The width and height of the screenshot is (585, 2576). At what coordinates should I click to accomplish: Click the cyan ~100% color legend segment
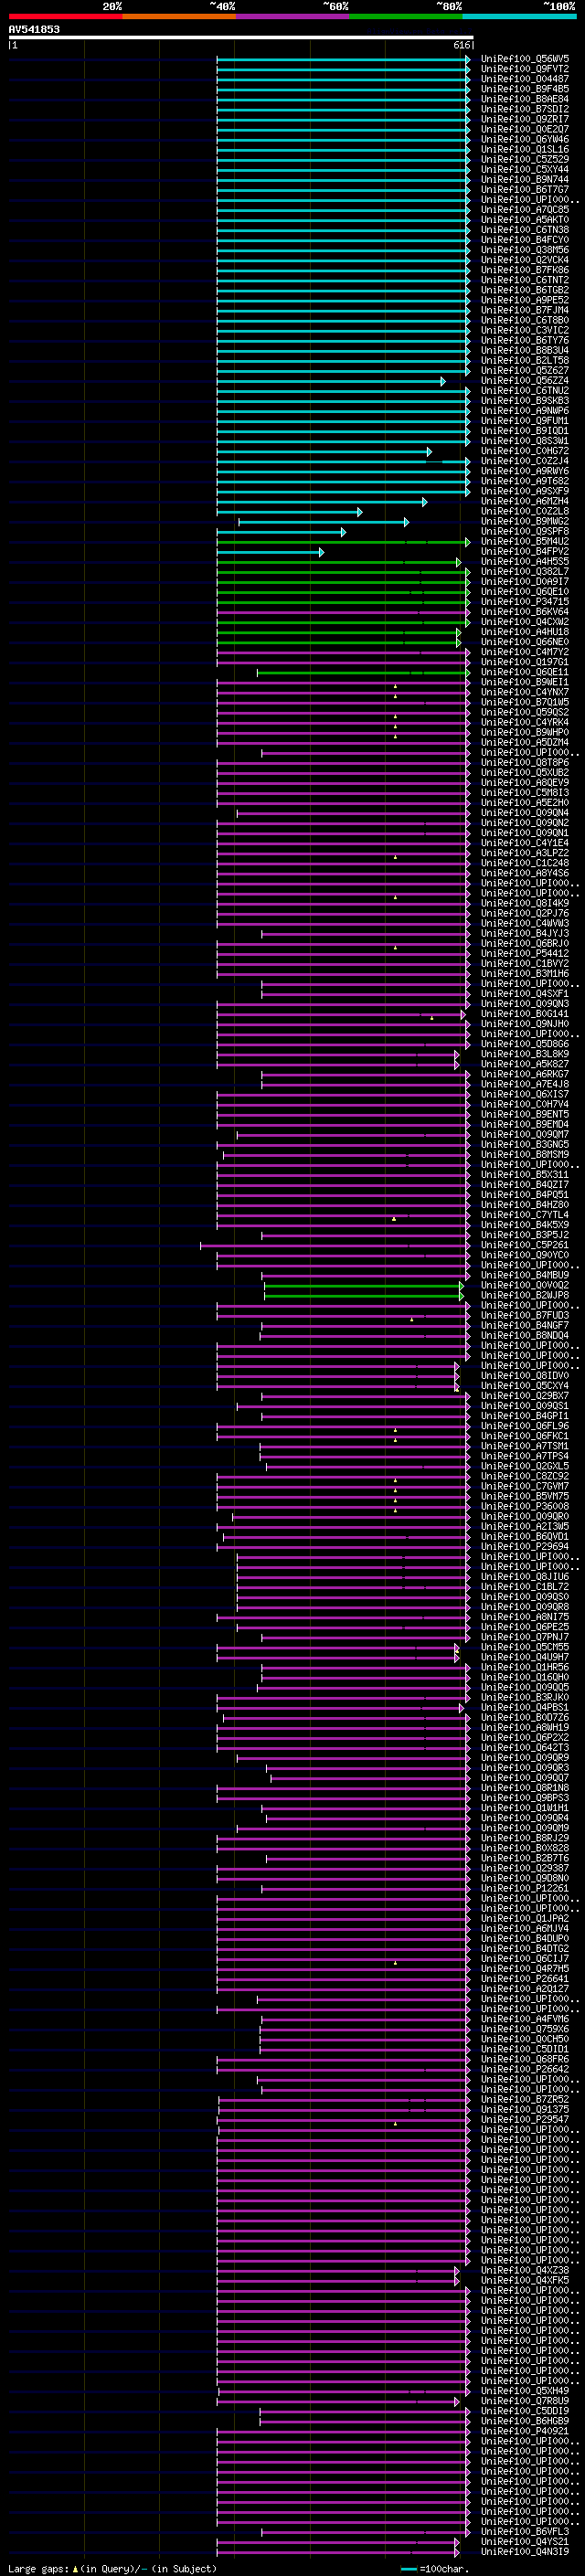point(519,16)
